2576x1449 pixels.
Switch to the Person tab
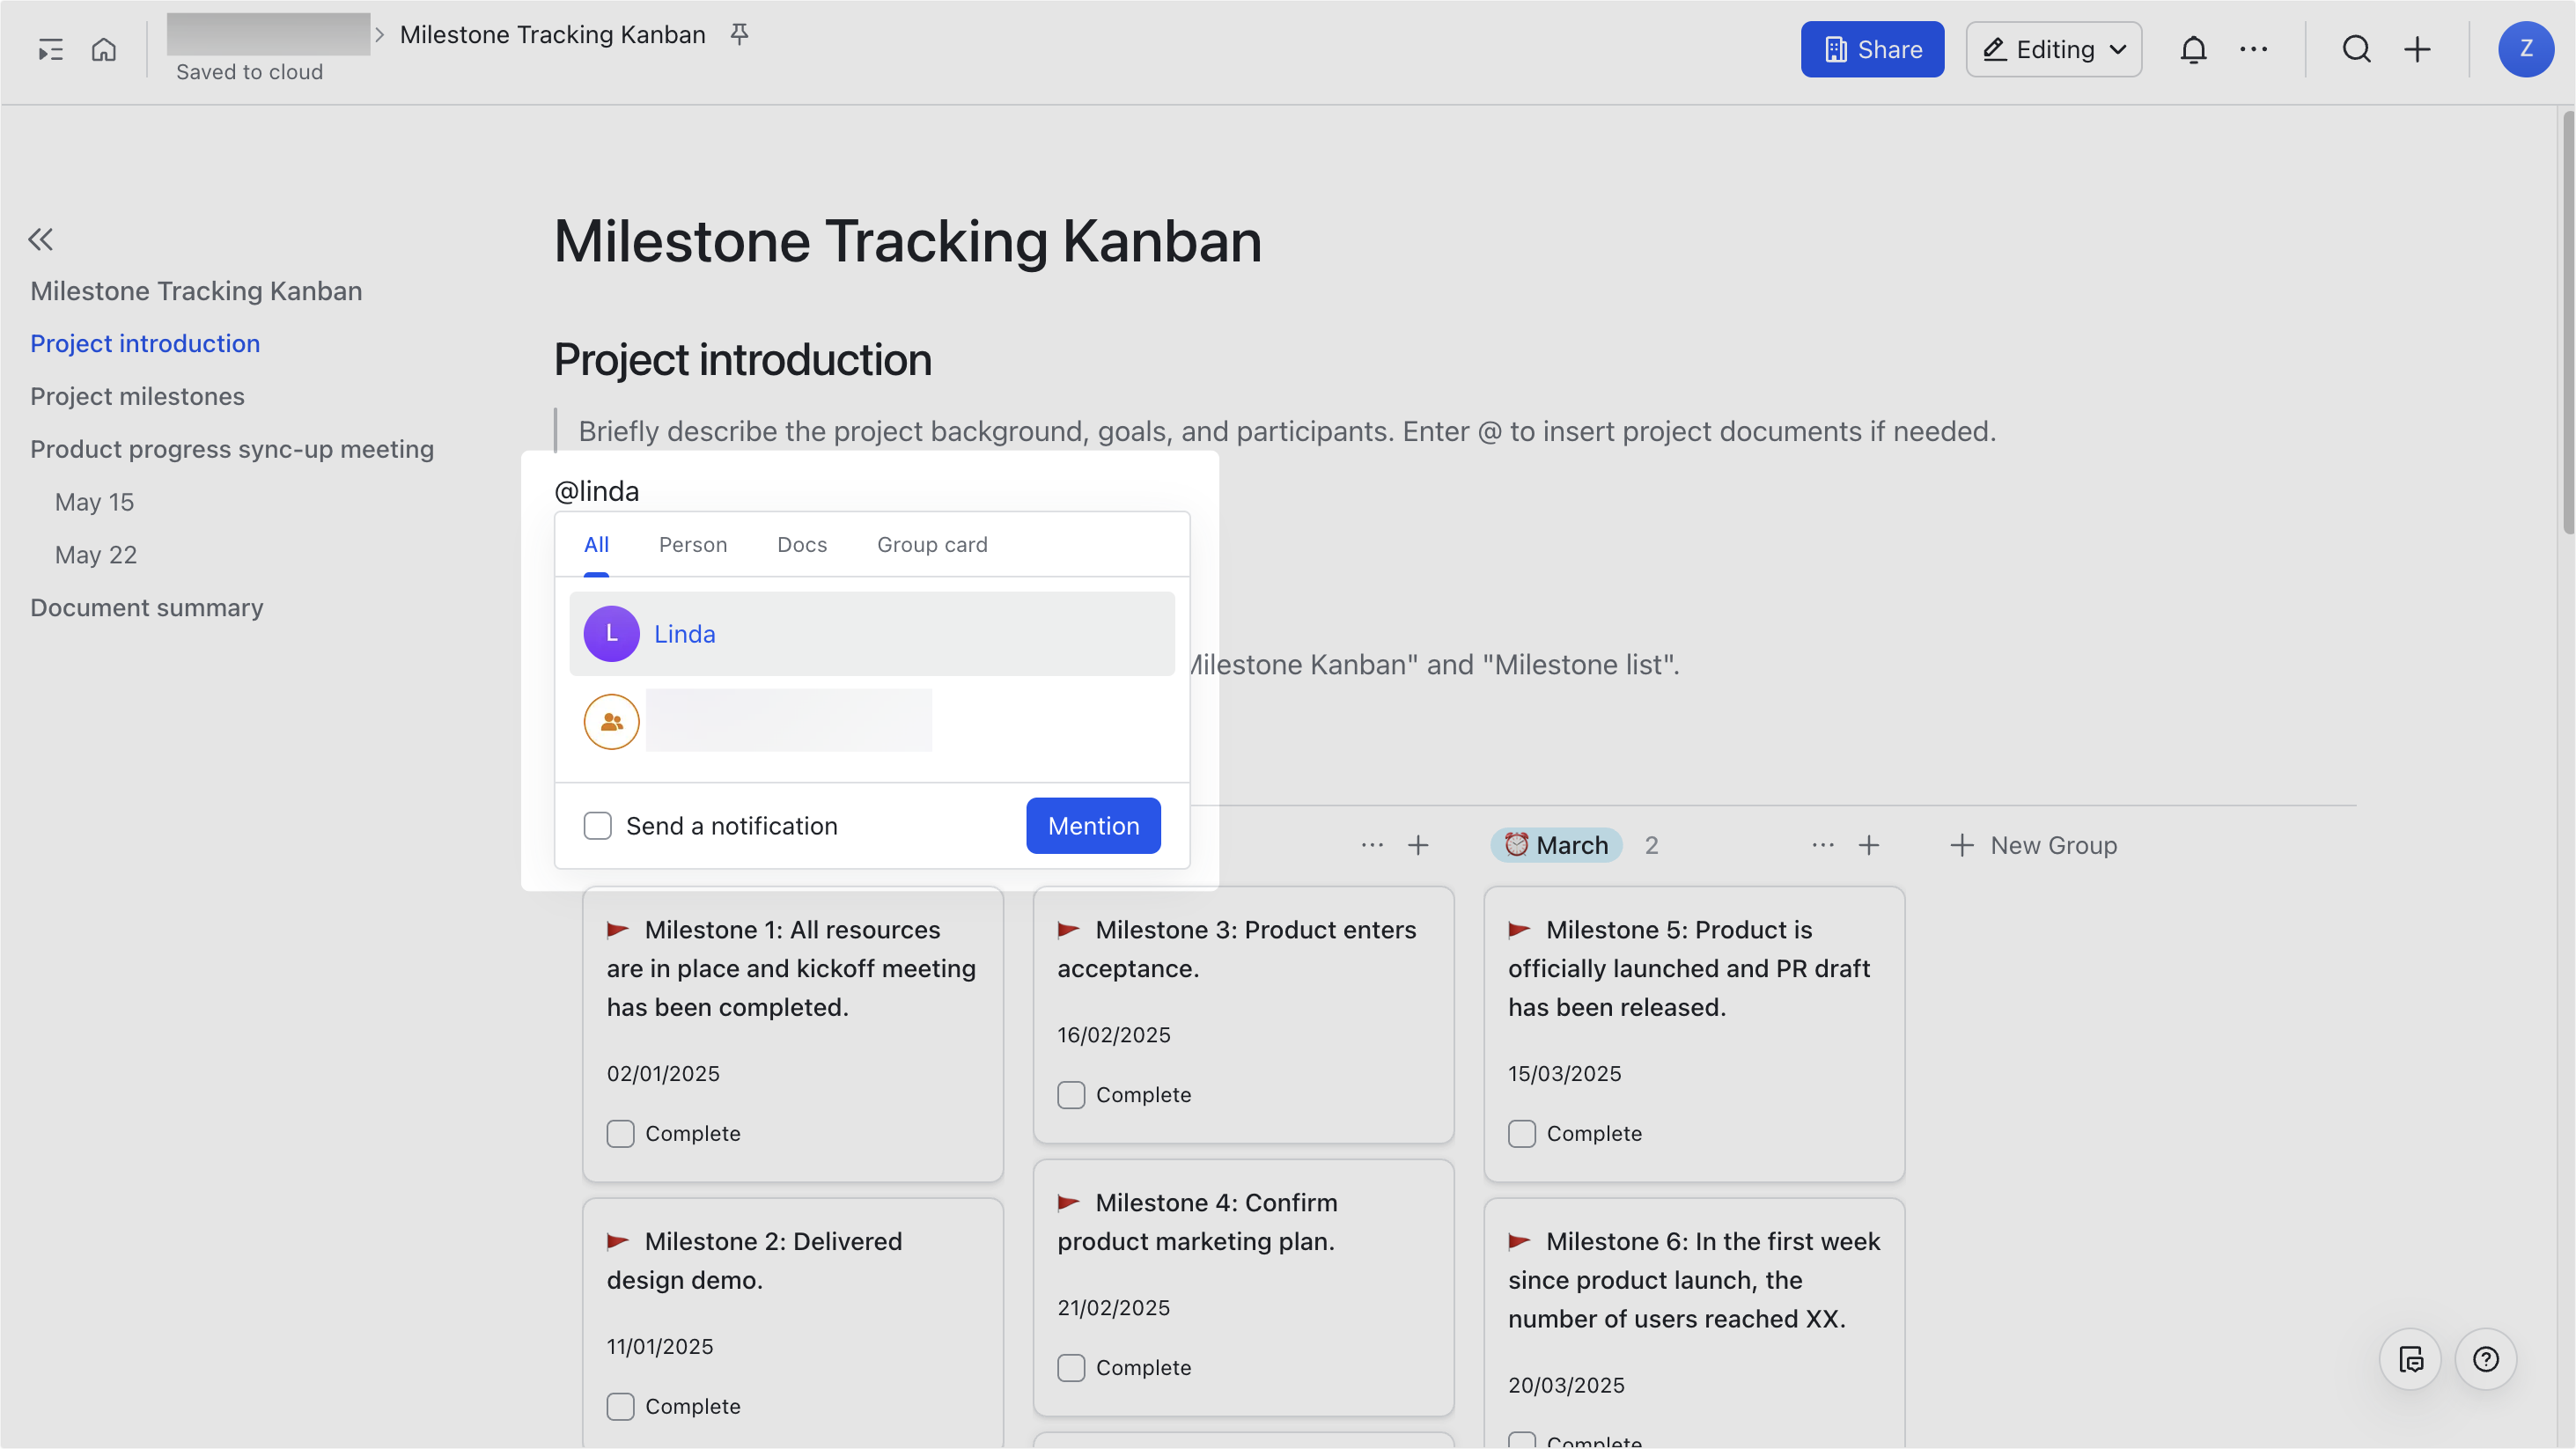pos(693,545)
